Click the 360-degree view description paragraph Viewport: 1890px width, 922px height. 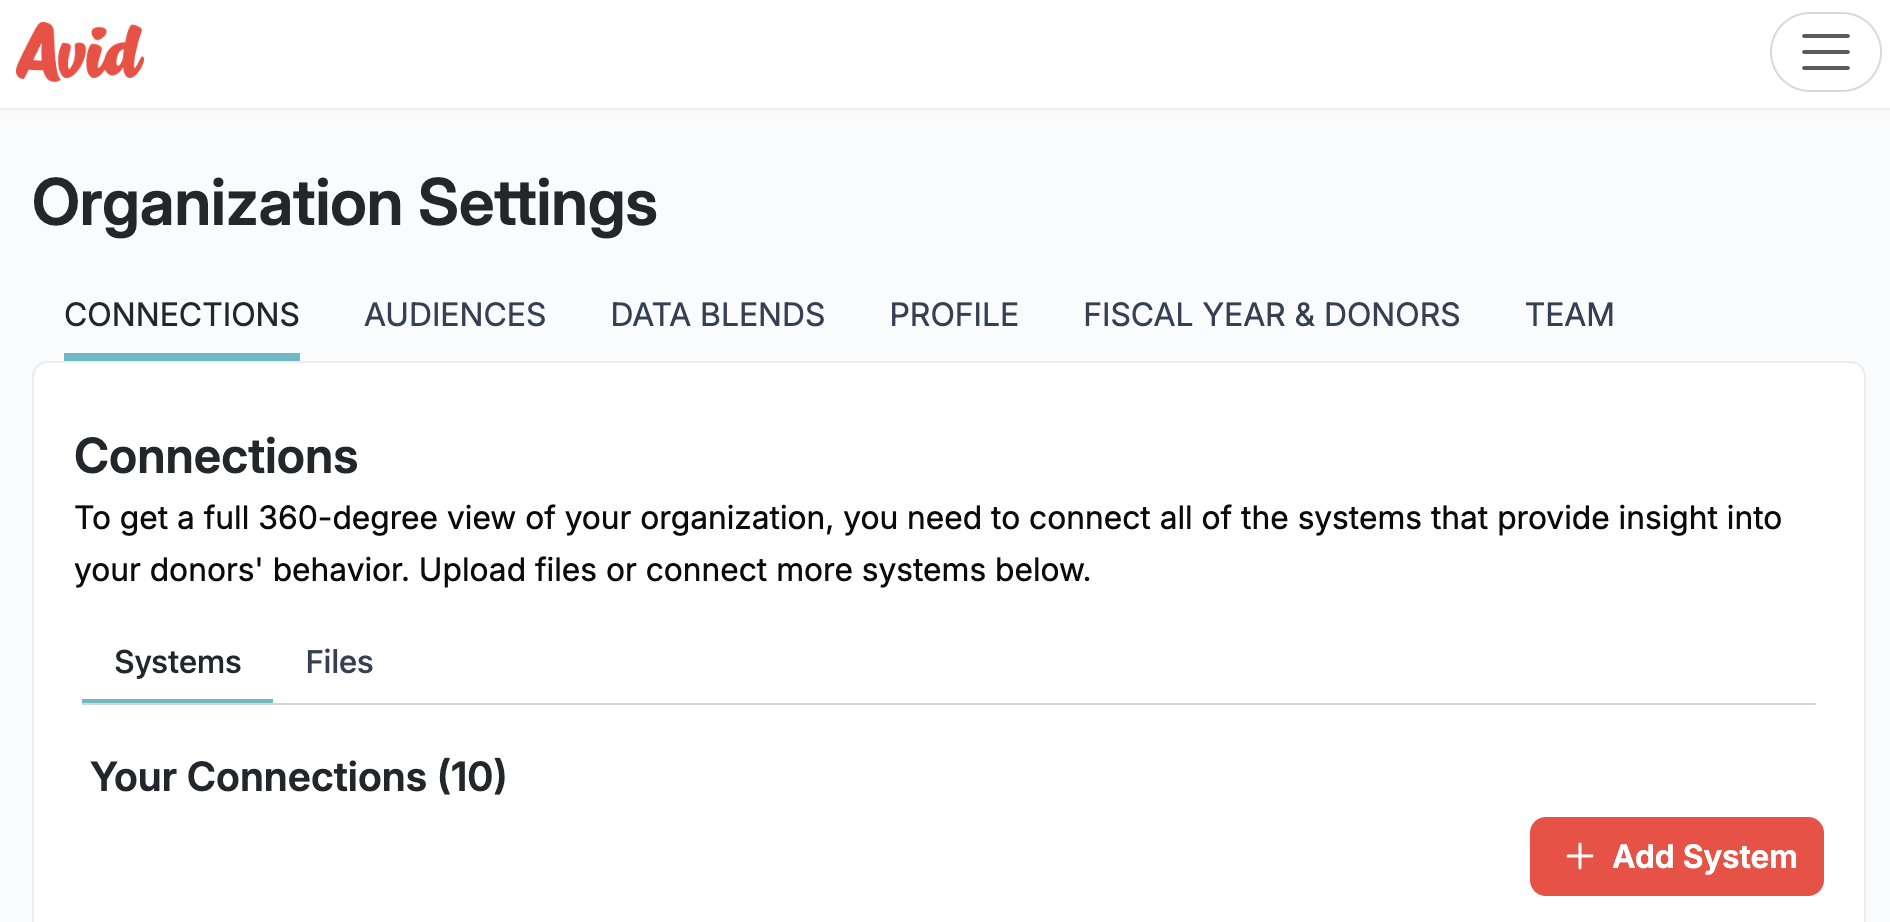[927, 519]
